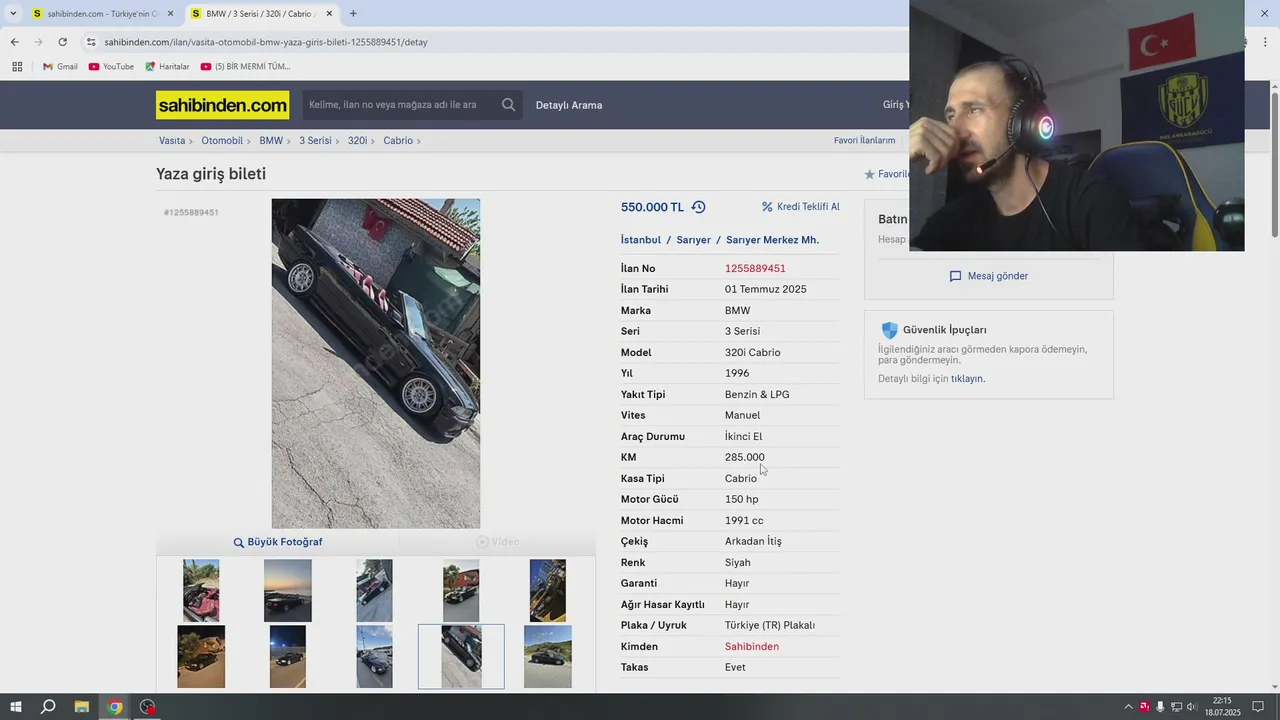This screenshot has height=720, width=1280.
Task: Reload the page with refresh icon
Action: coord(62,42)
